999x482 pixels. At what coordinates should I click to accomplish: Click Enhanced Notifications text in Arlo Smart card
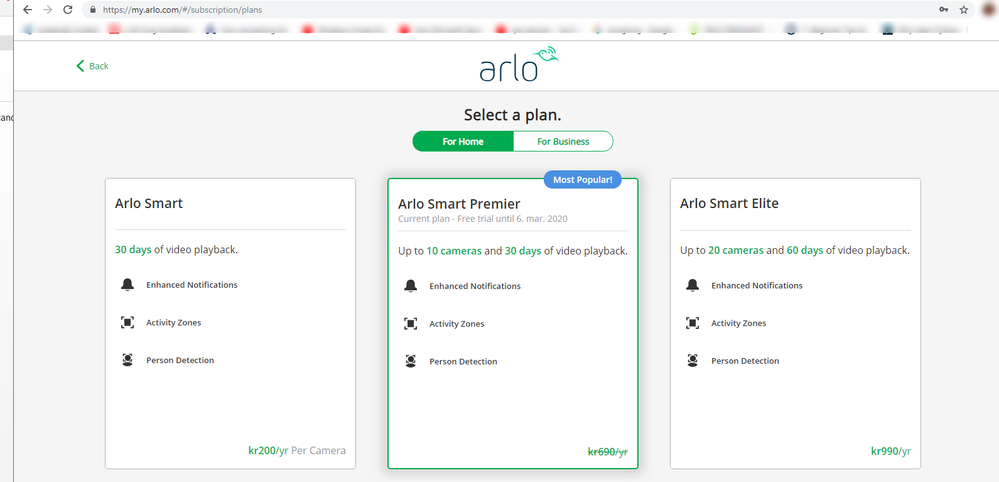(x=192, y=285)
